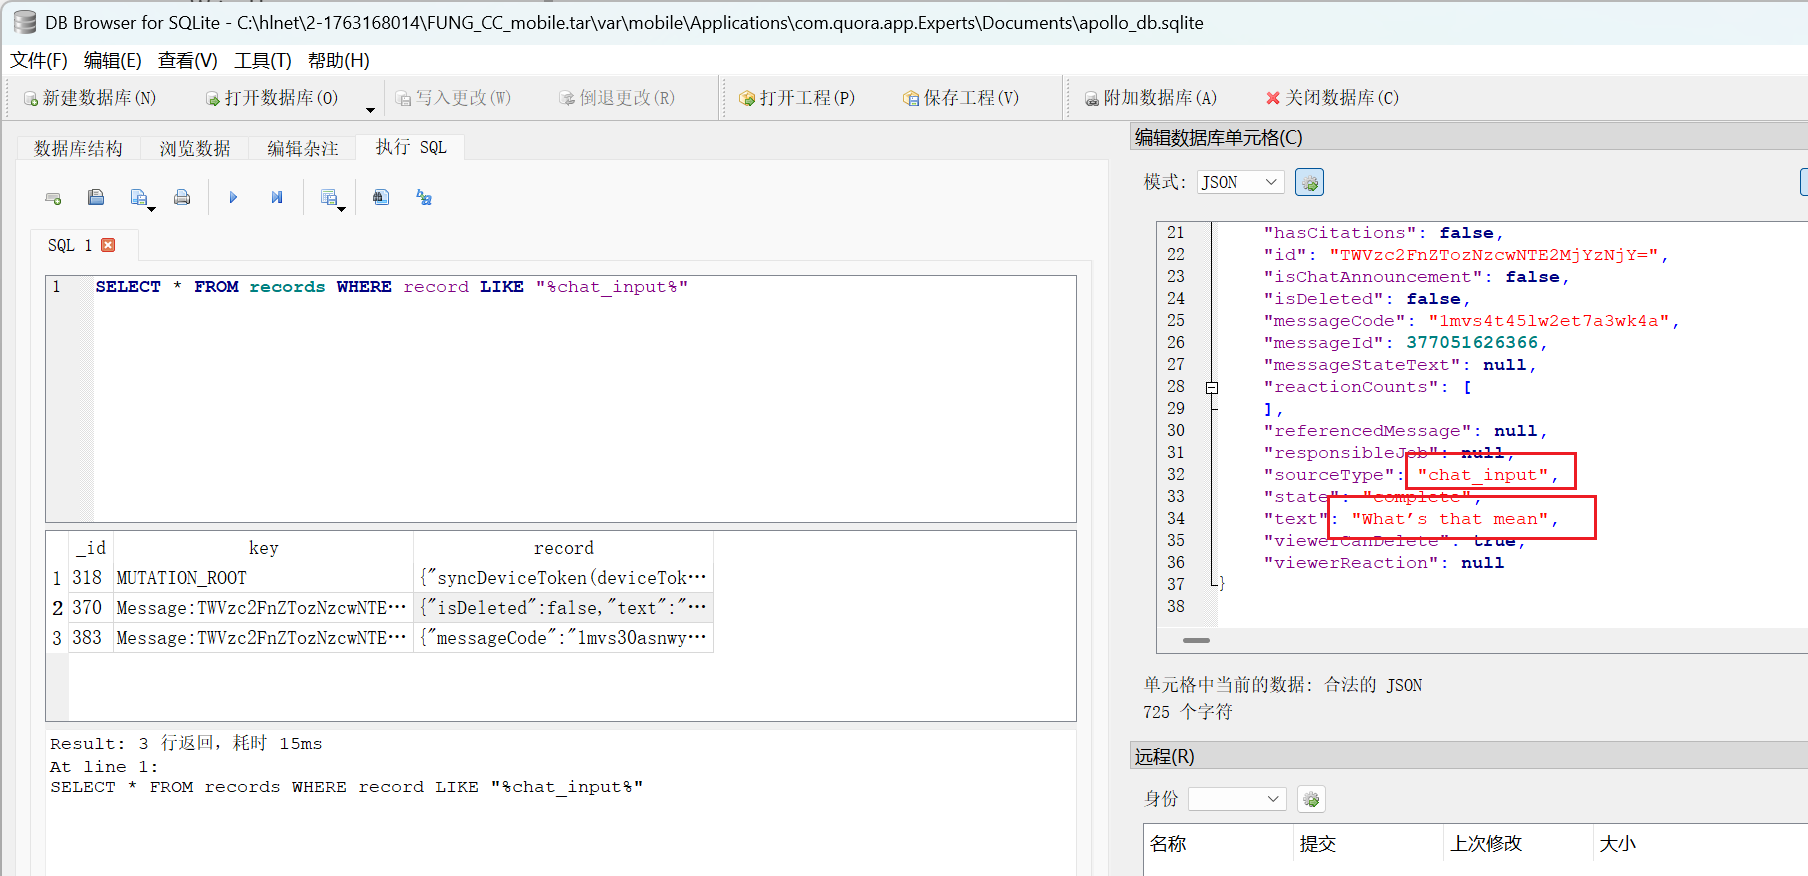Open find and replace in editor
The width and height of the screenshot is (1808, 876).
(424, 198)
